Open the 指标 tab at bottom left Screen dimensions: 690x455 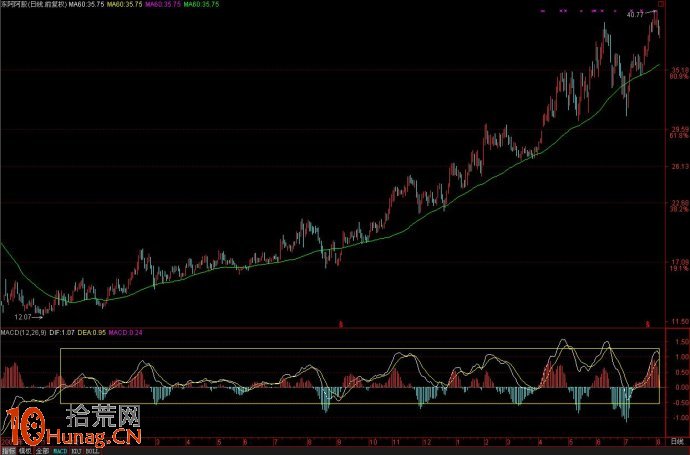click(x=8, y=451)
